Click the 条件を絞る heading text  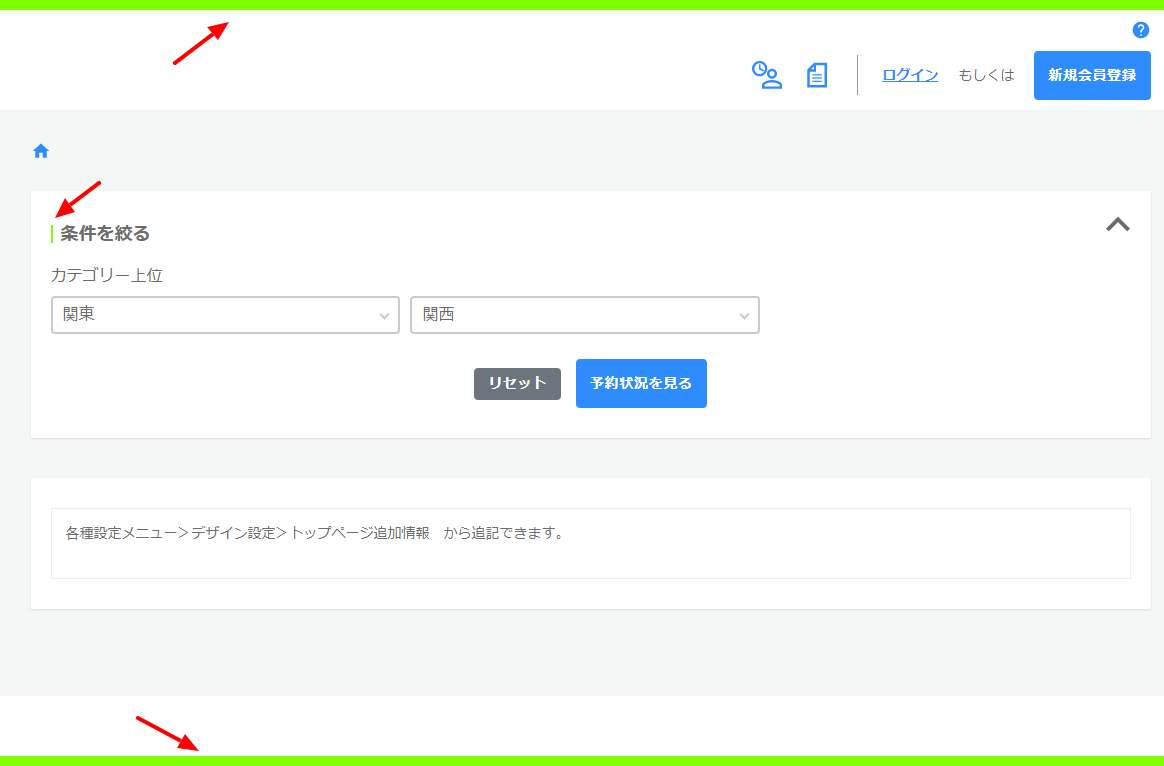[105, 234]
